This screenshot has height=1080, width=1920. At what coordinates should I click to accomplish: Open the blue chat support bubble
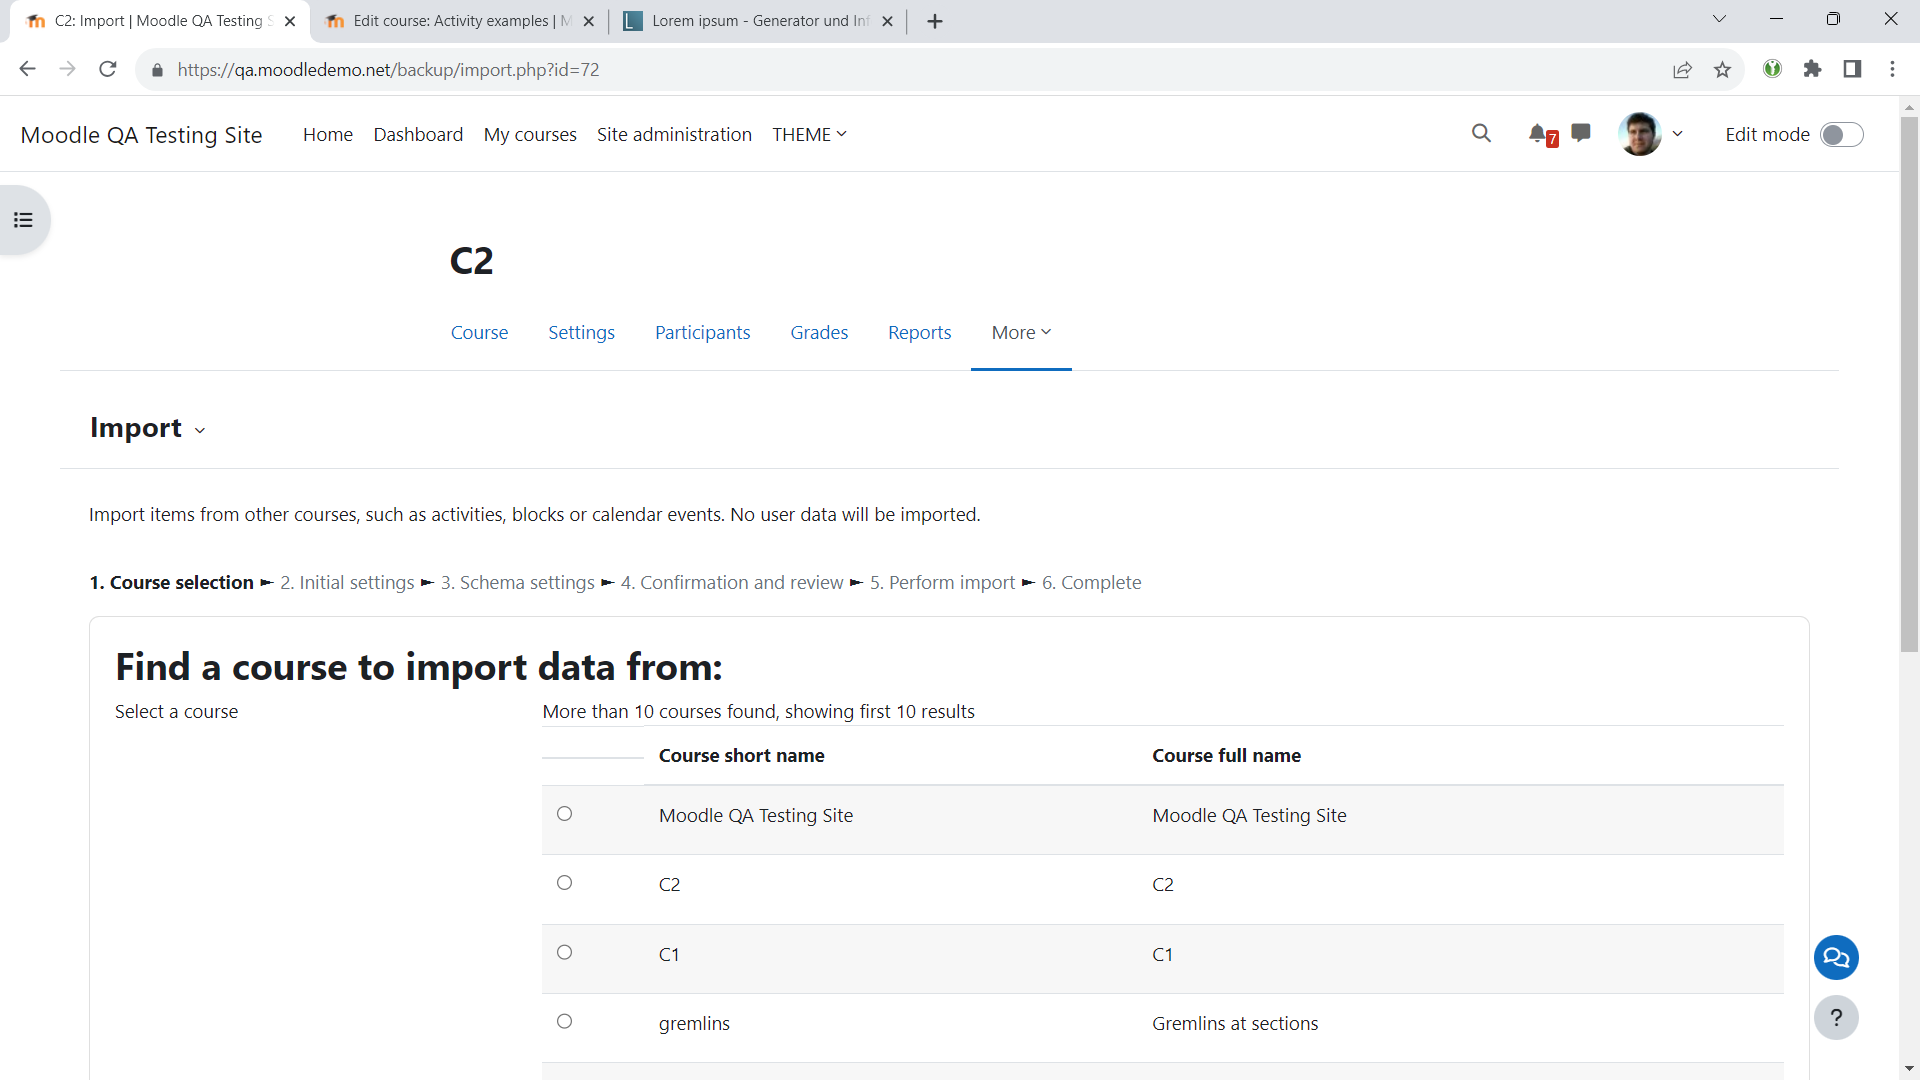[1836, 958]
